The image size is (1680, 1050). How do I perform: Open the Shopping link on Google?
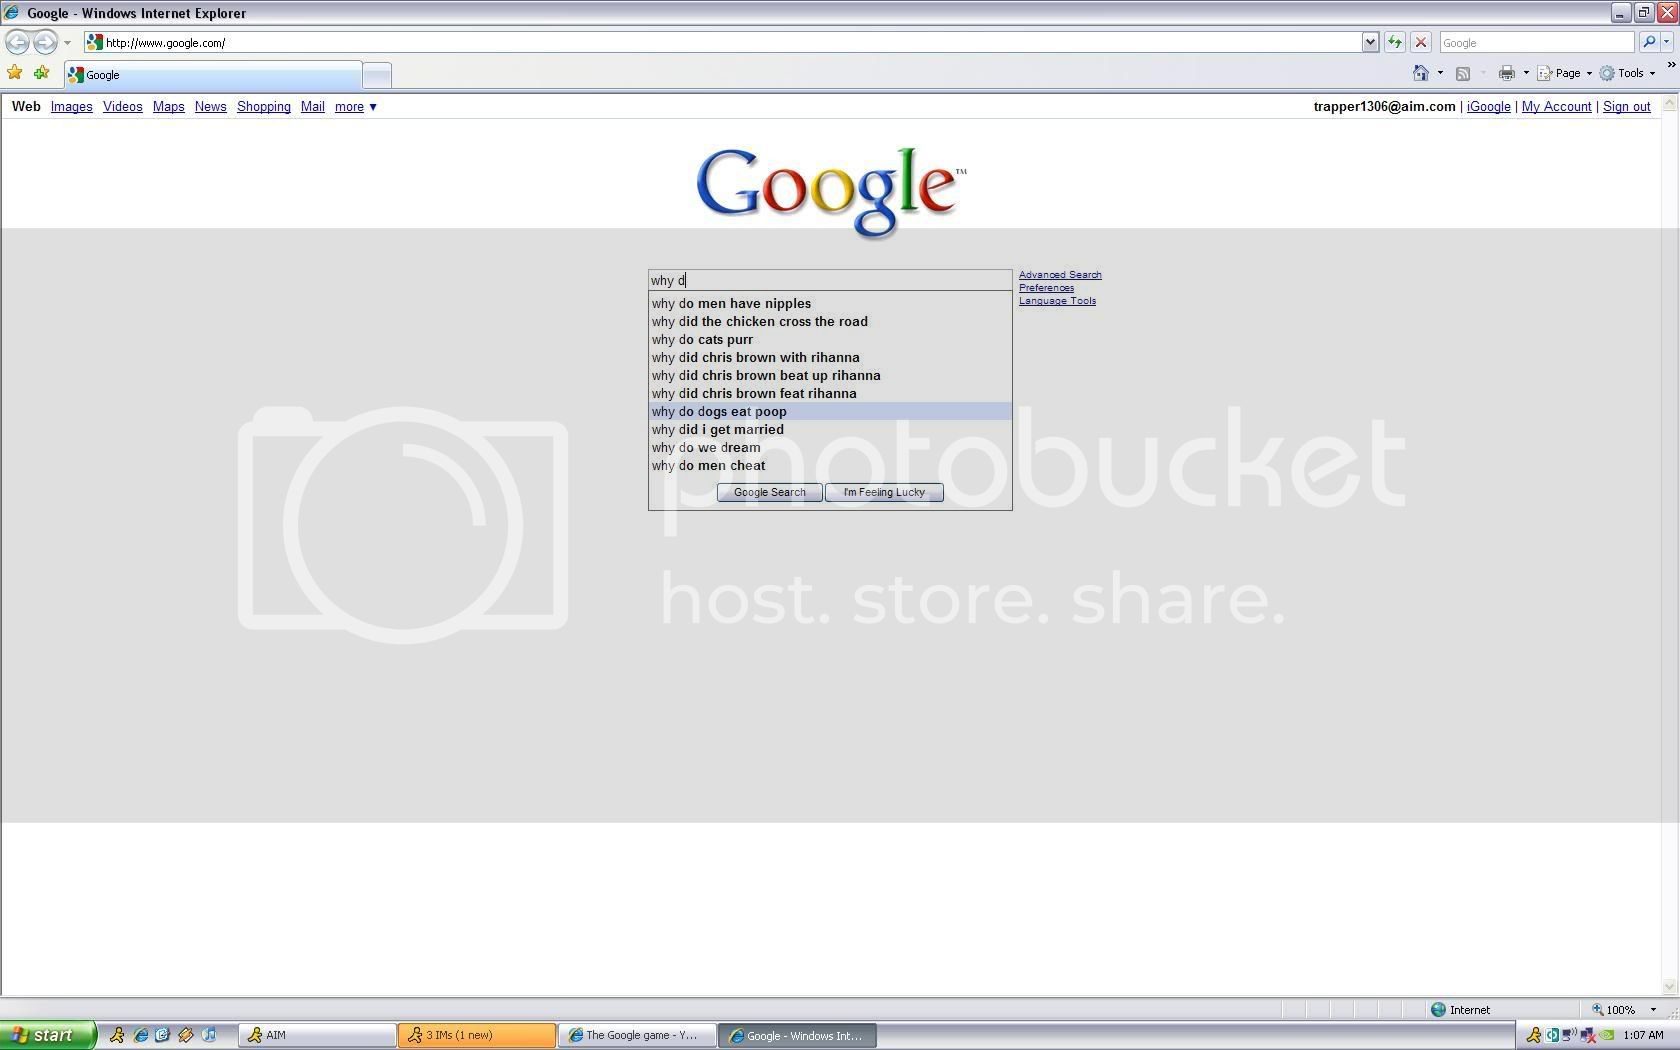(x=263, y=107)
